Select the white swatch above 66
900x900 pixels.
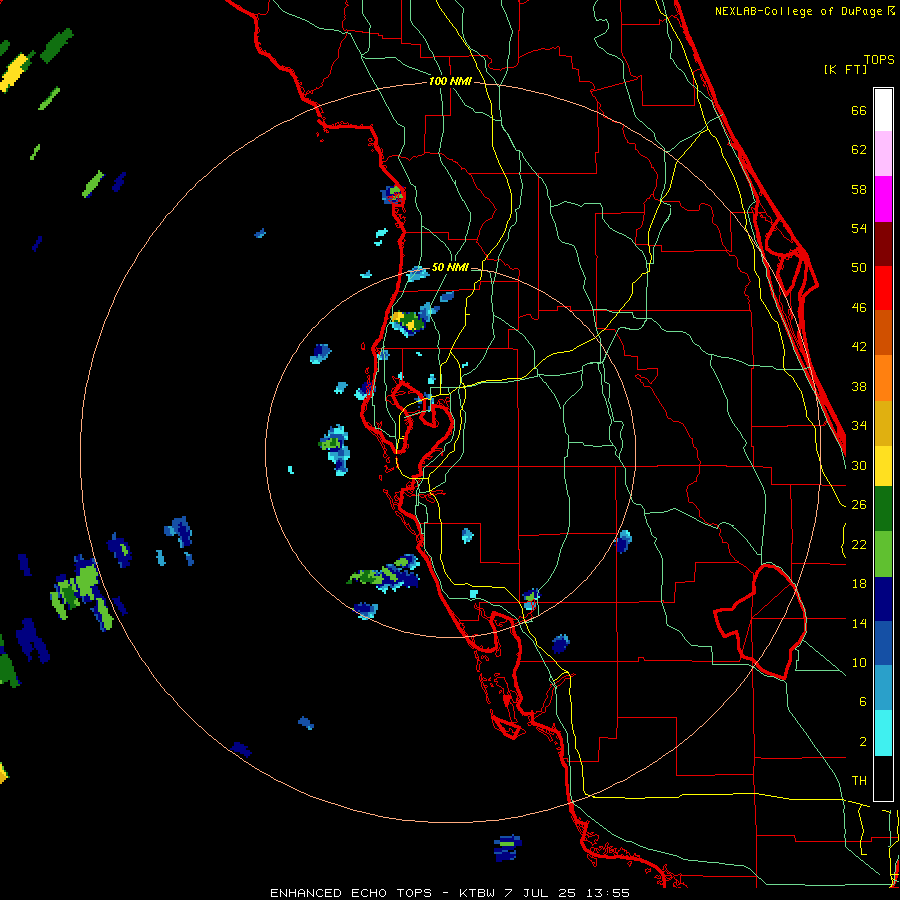click(x=883, y=110)
